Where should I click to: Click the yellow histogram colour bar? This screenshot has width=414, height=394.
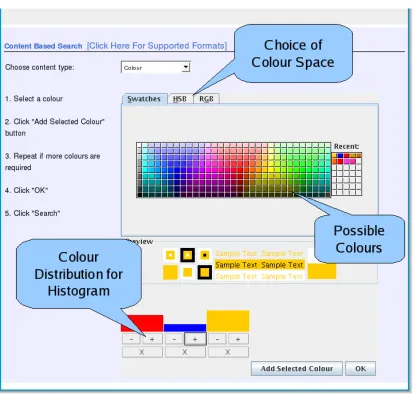click(x=228, y=321)
